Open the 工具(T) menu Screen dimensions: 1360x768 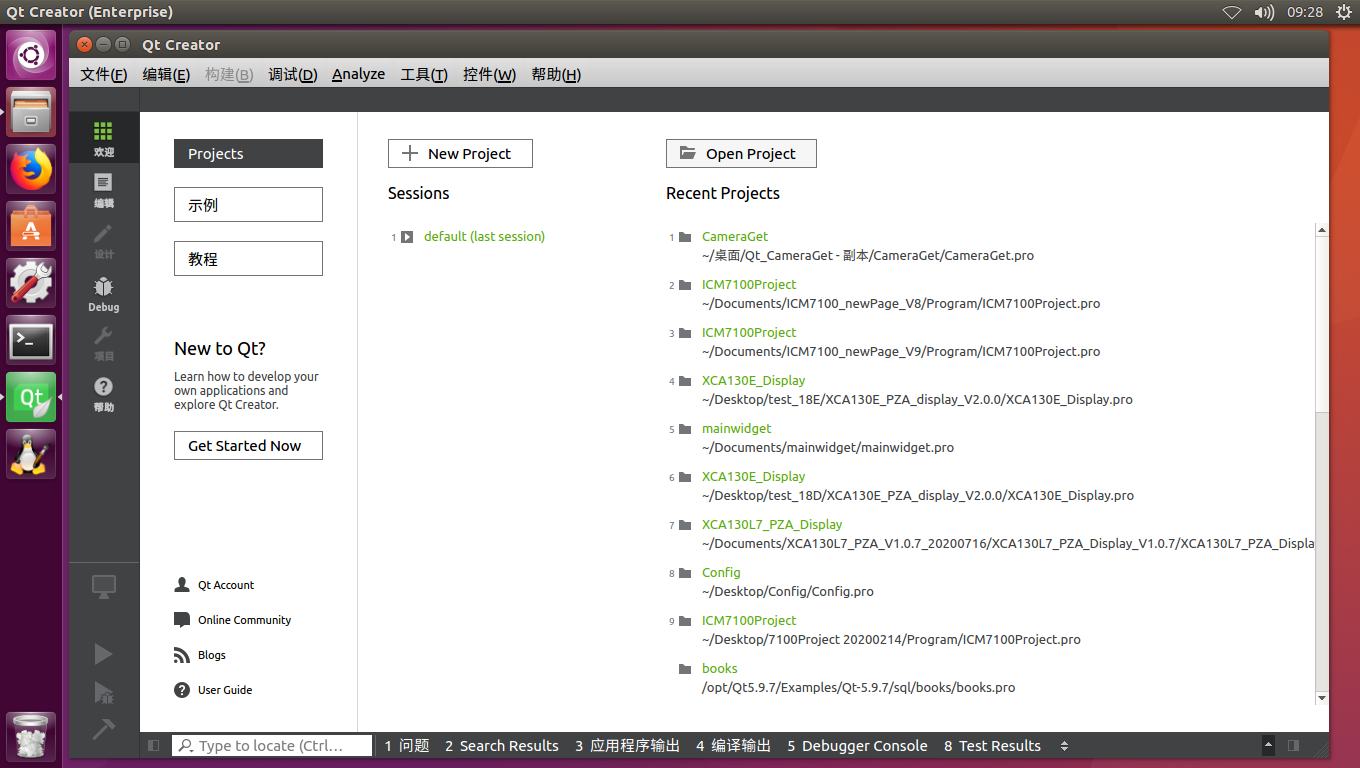click(x=424, y=74)
